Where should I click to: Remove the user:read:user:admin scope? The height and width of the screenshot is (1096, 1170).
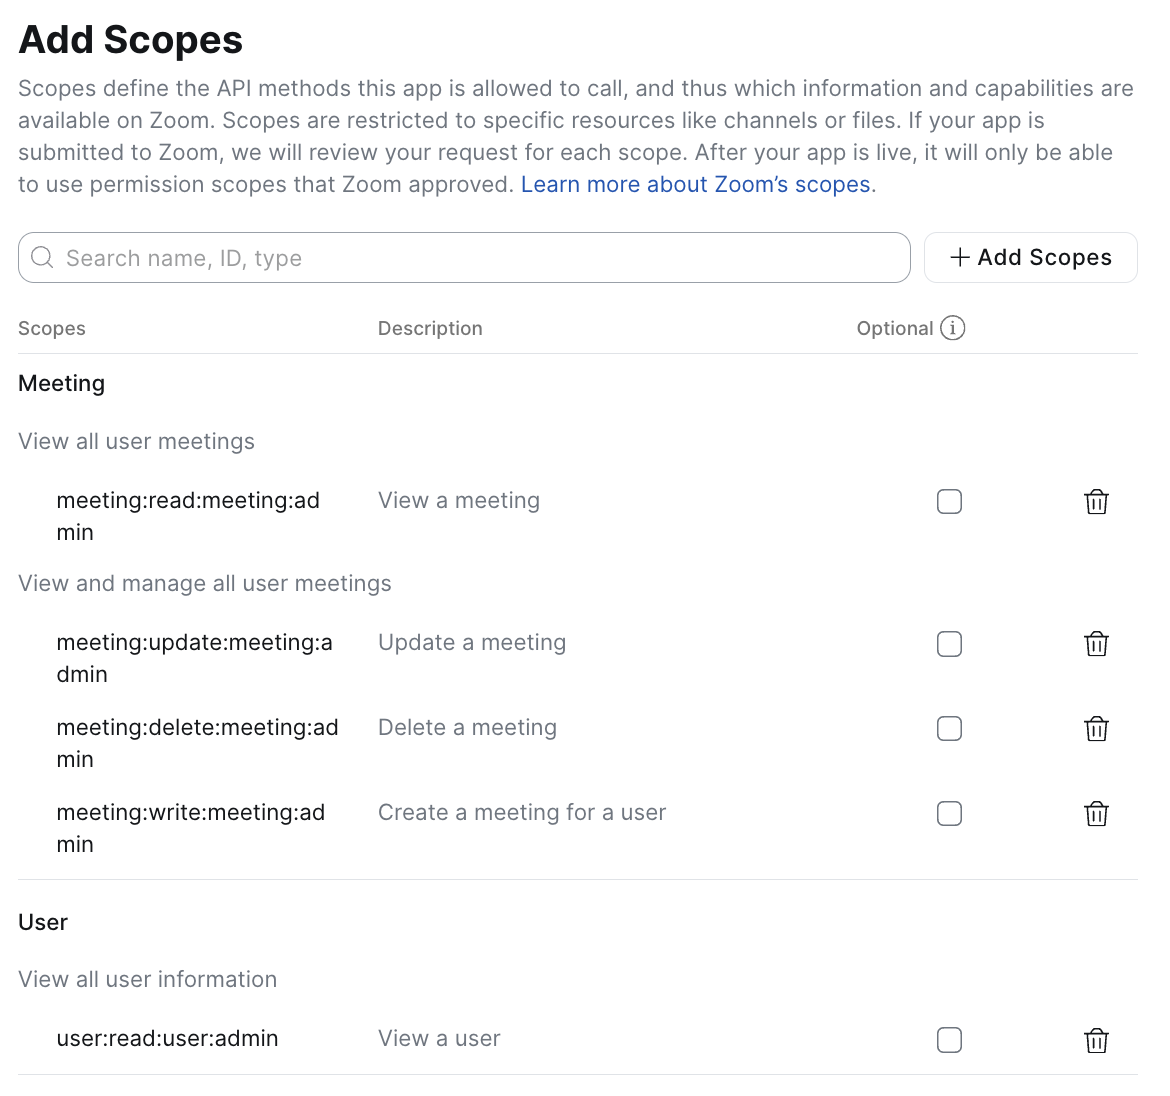(x=1096, y=1041)
